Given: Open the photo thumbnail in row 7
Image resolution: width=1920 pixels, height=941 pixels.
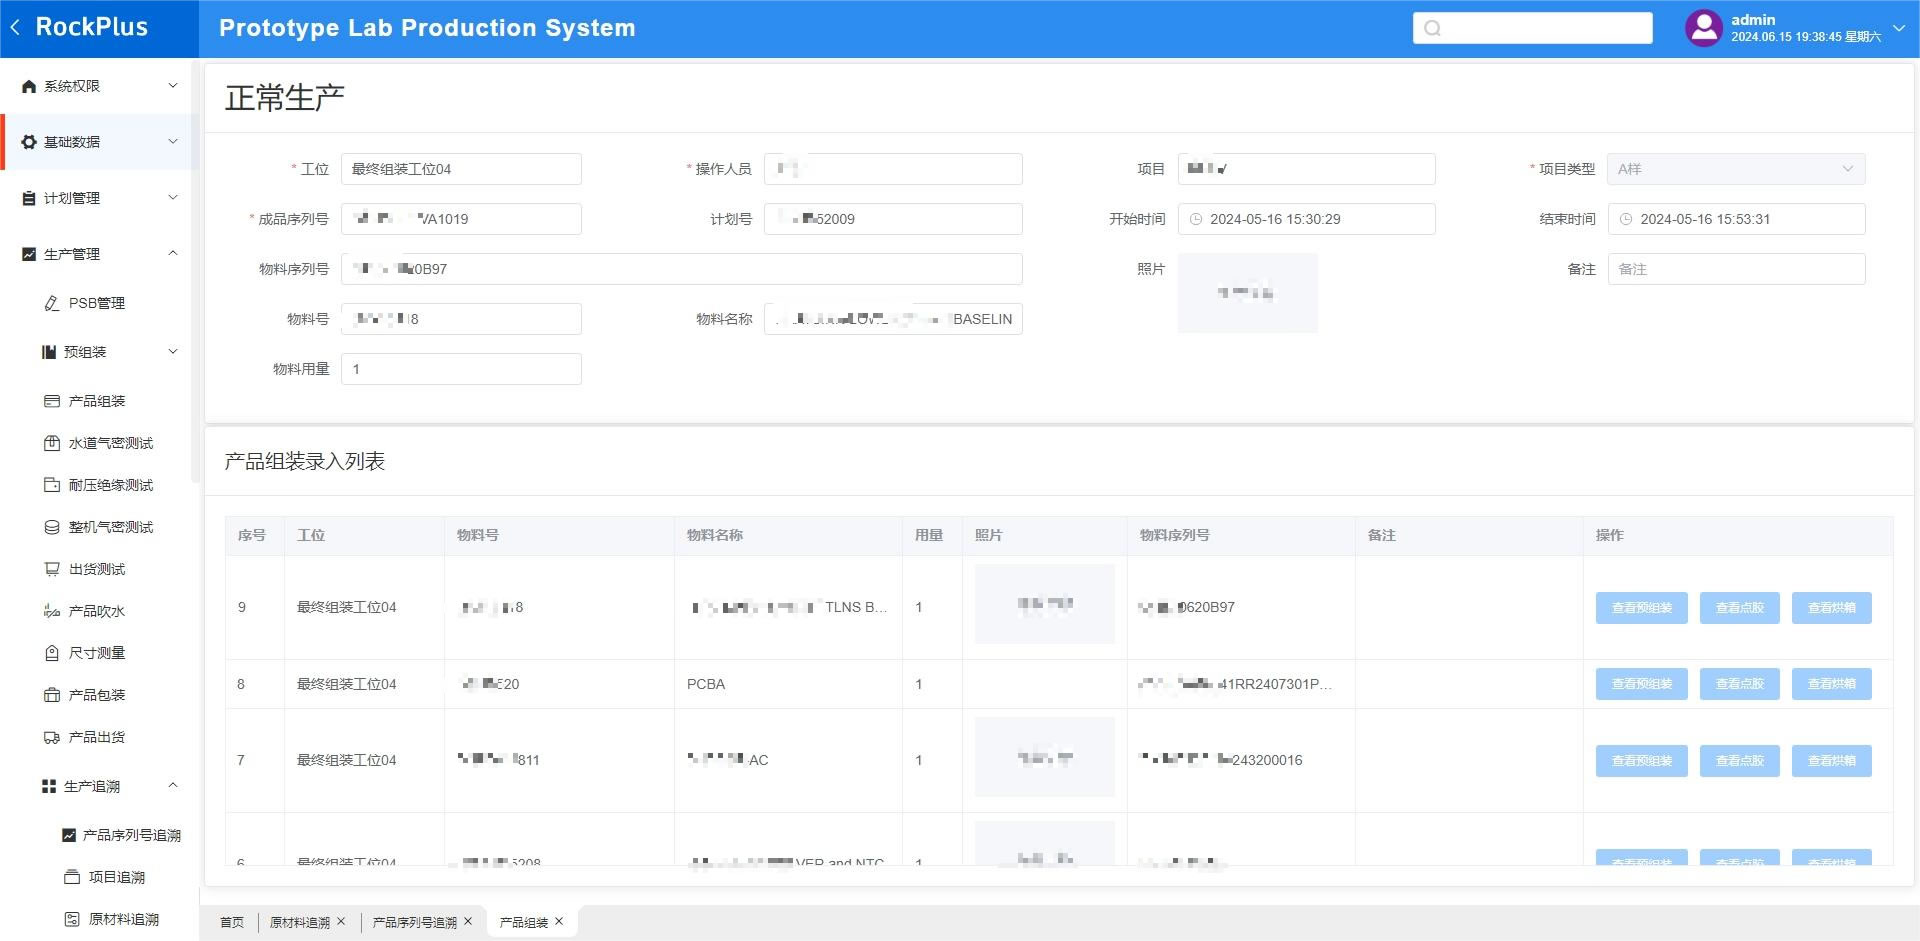Looking at the screenshot, I should click(x=1044, y=757).
